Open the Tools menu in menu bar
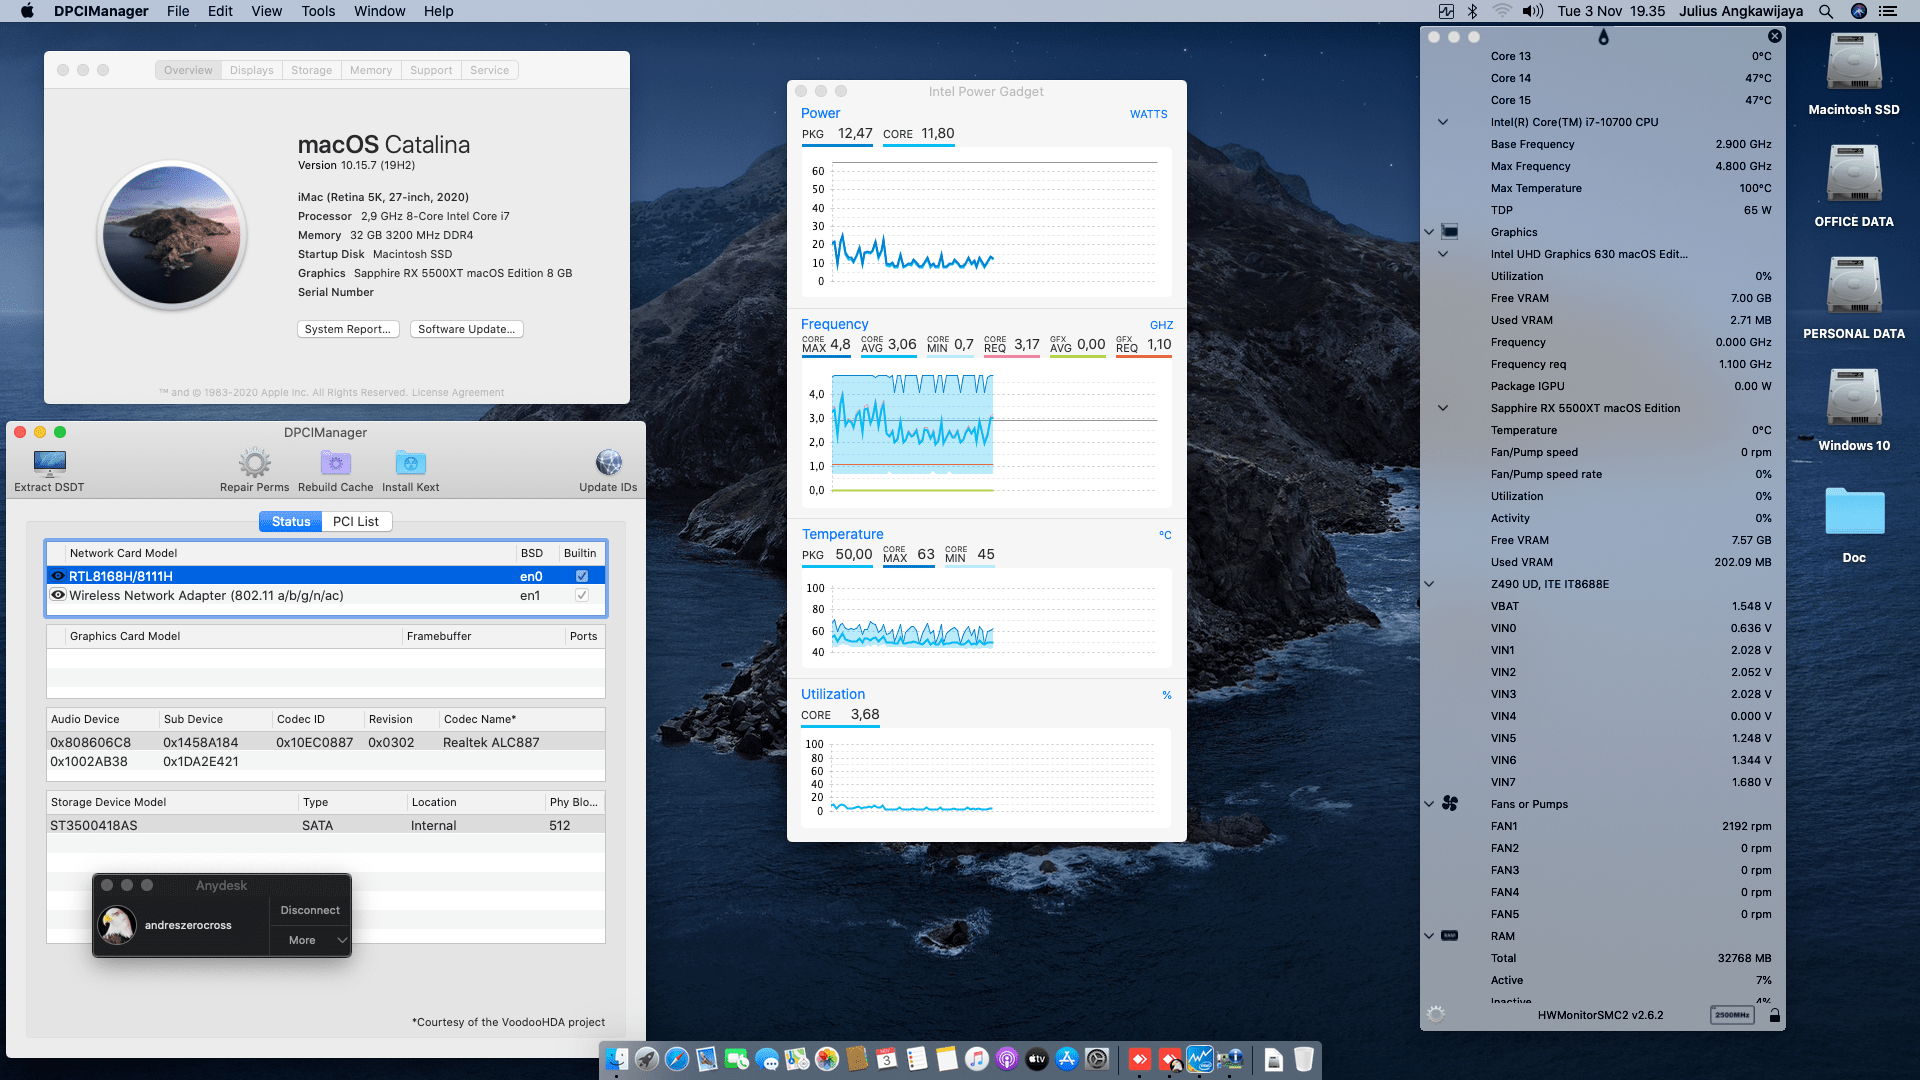1920x1080 pixels. point(318,11)
